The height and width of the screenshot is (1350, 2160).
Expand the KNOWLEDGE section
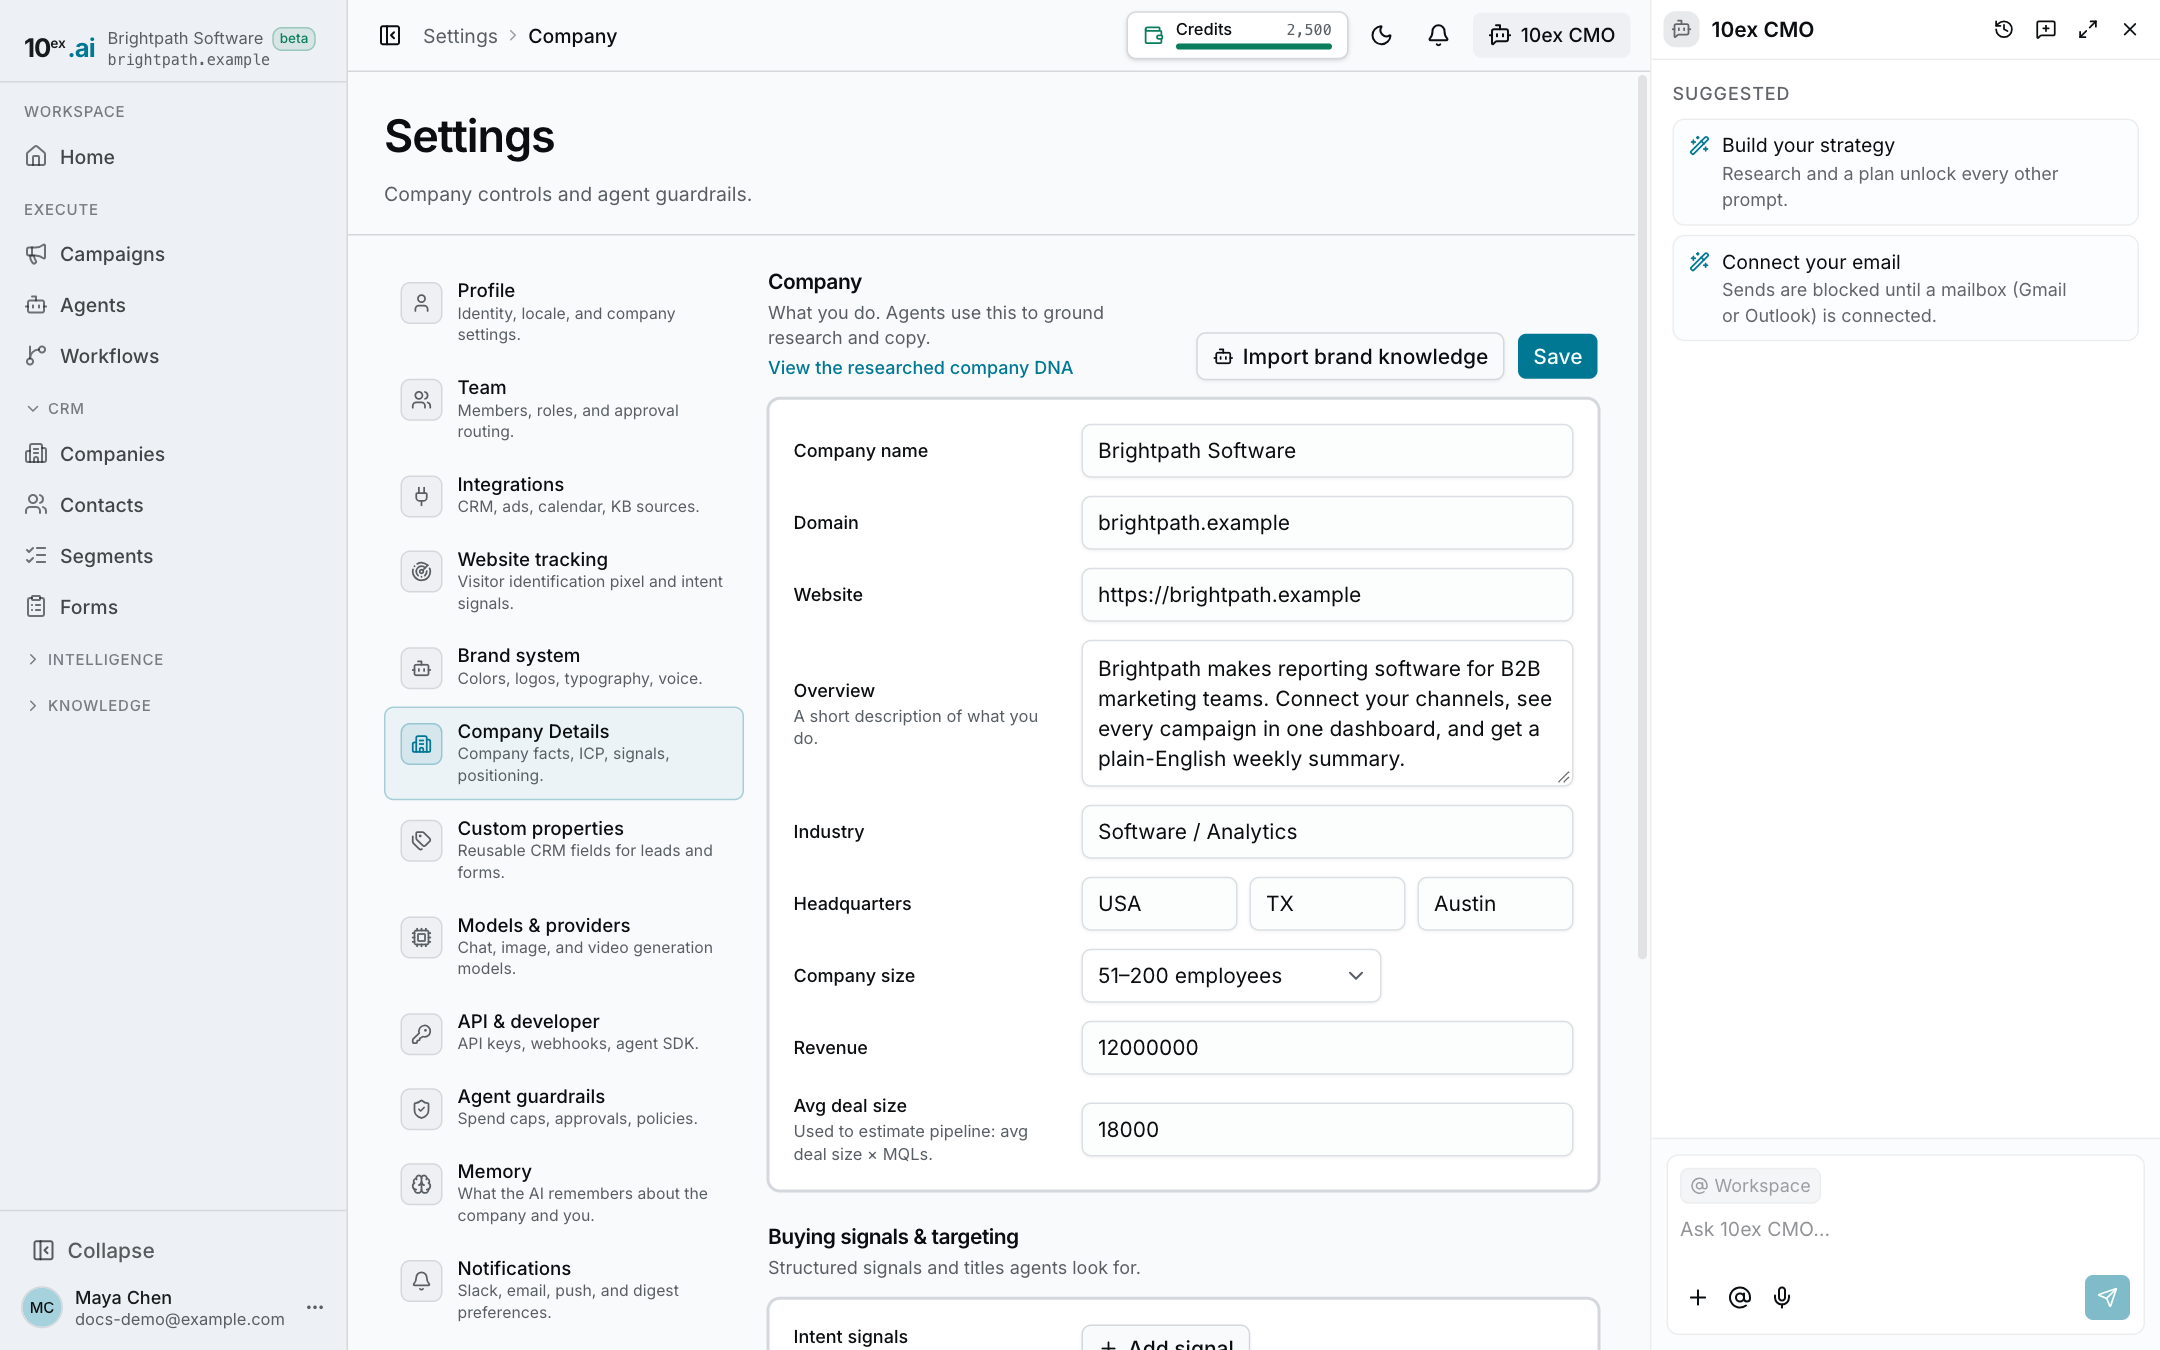[x=89, y=705]
